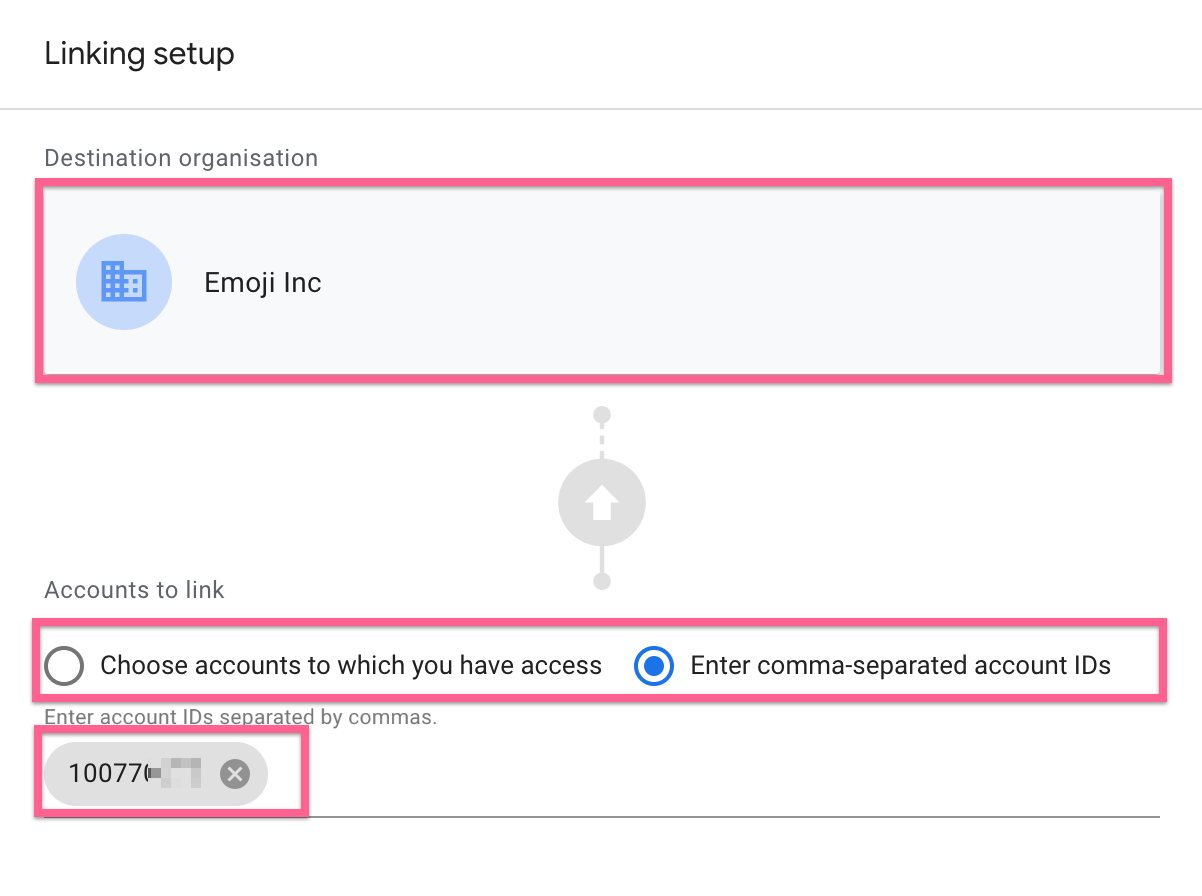Click "Choose accounts to which you have access" label
Screen dimensions: 1202x896
tap(351, 666)
